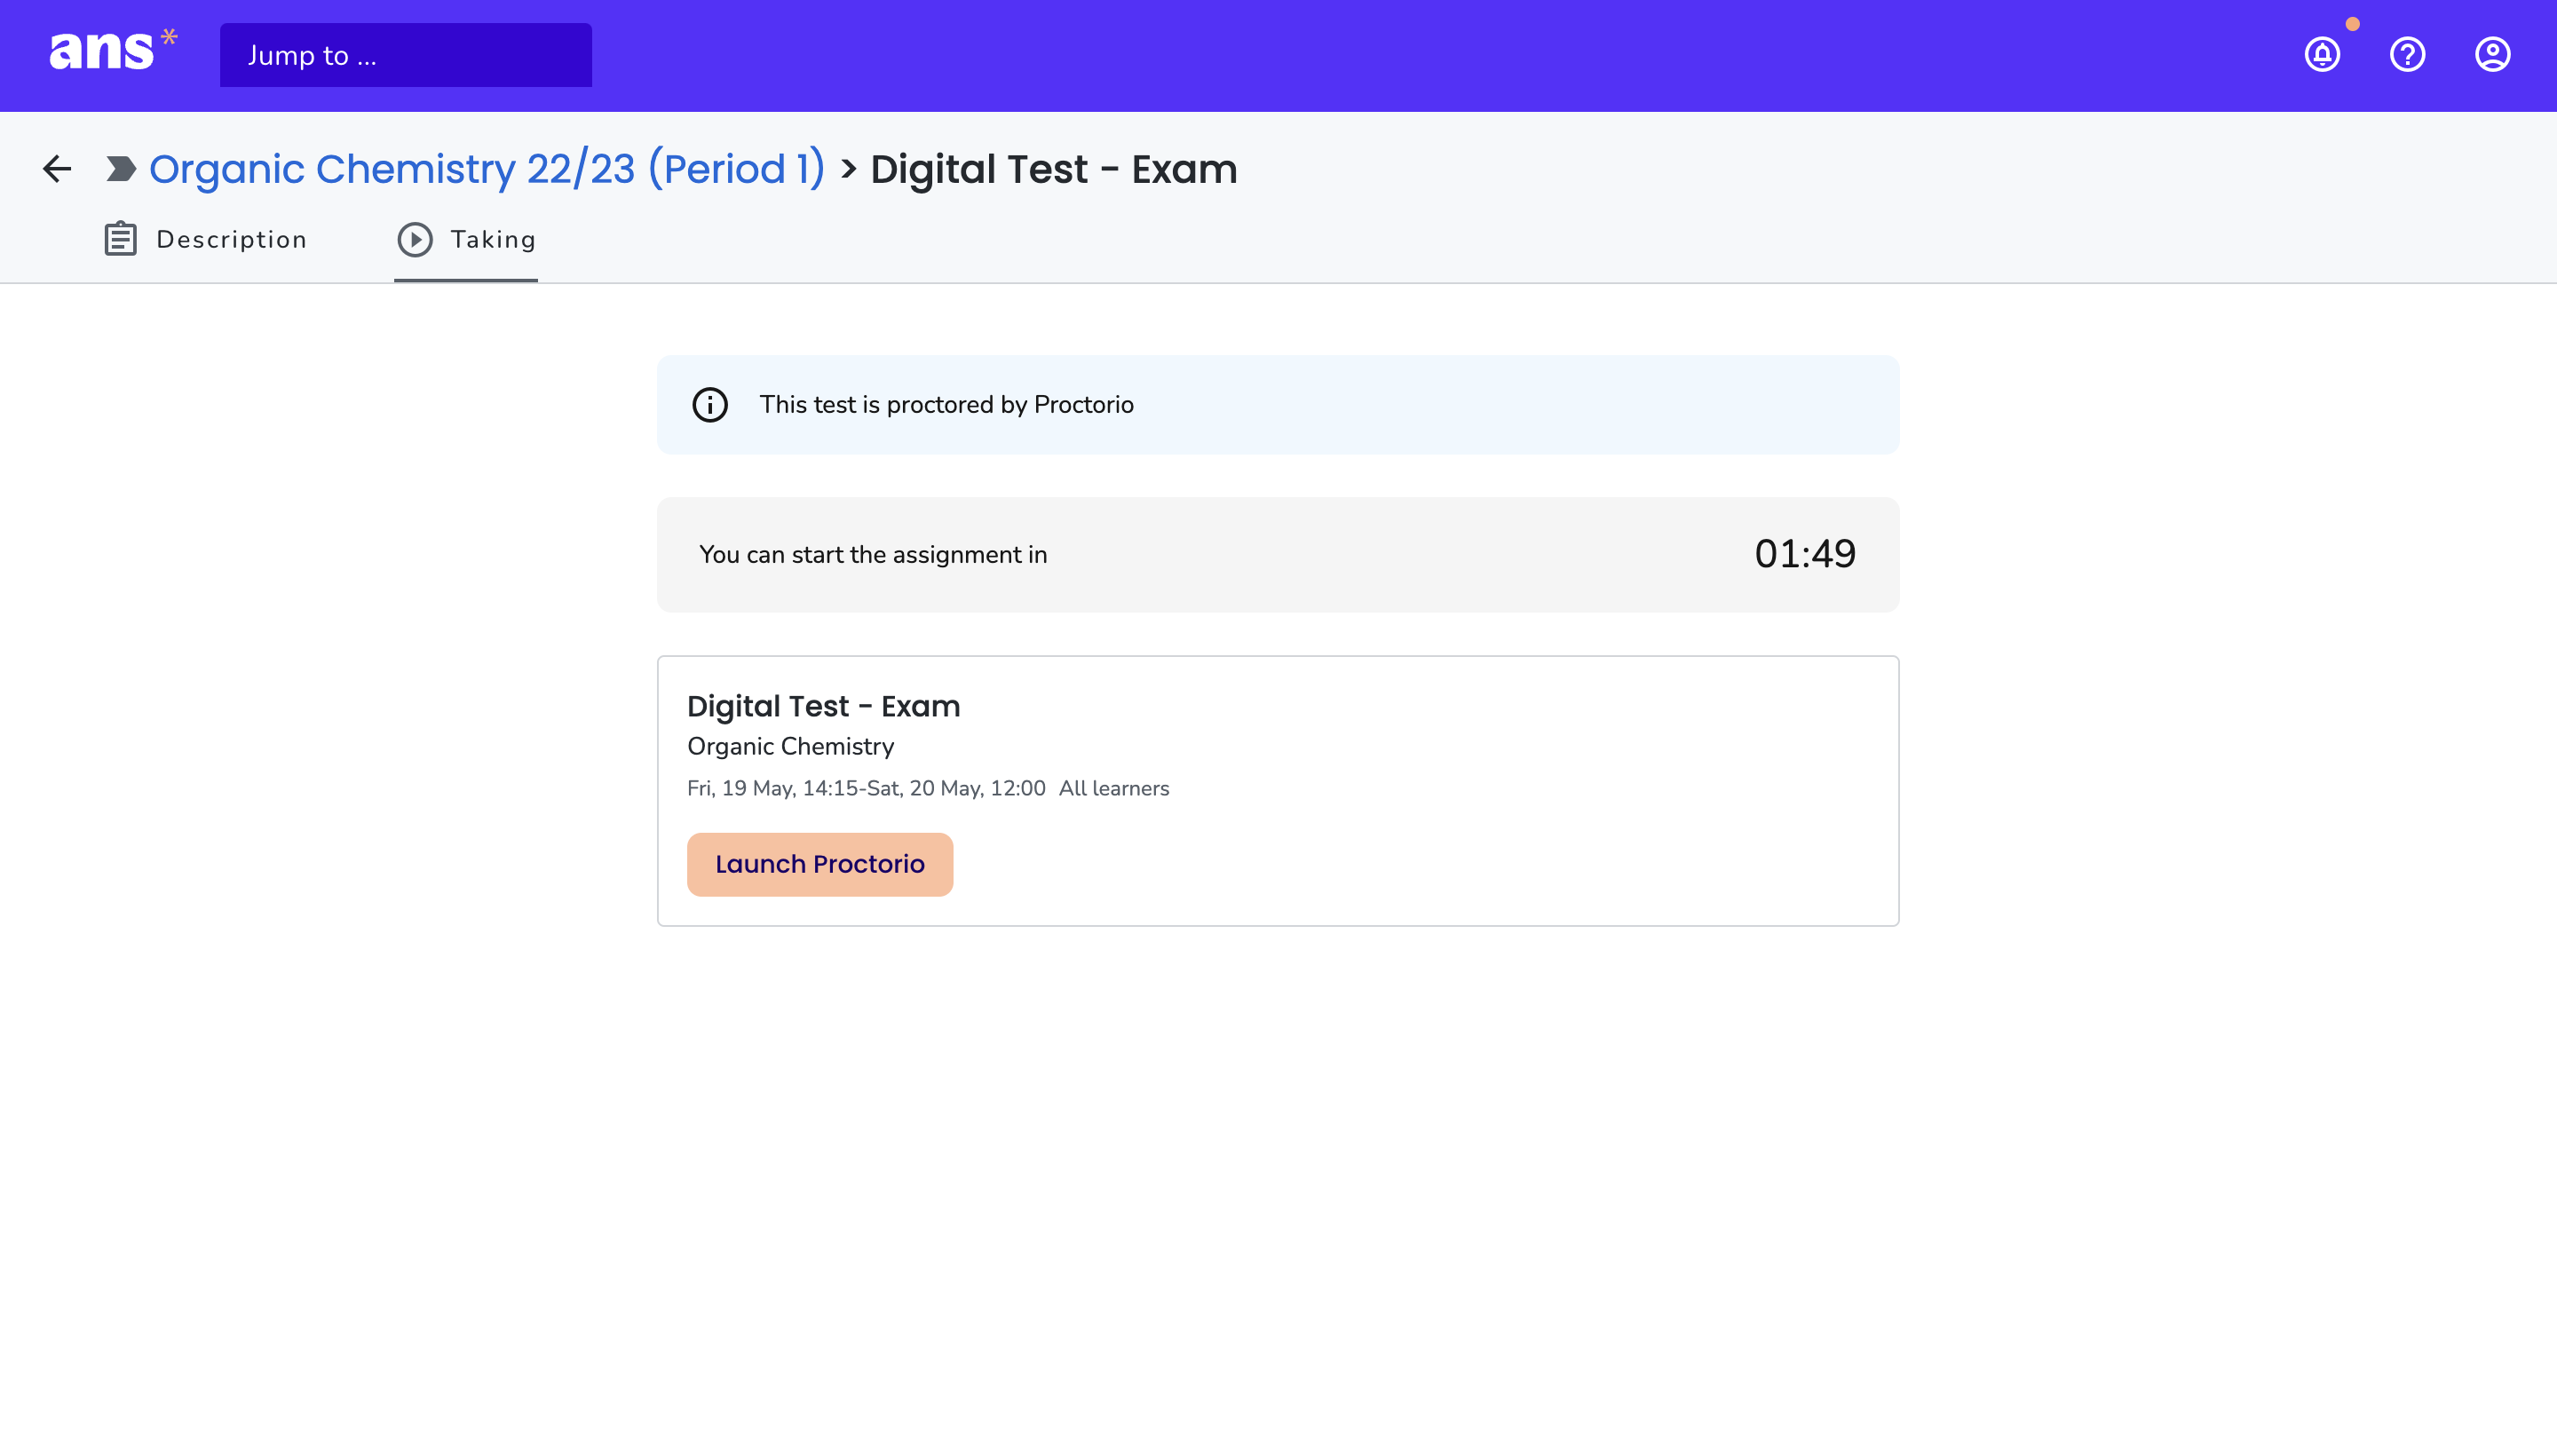The image size is (2557, 1456).
Task: Select the Taking tab
Action: [x=466, y=240]
